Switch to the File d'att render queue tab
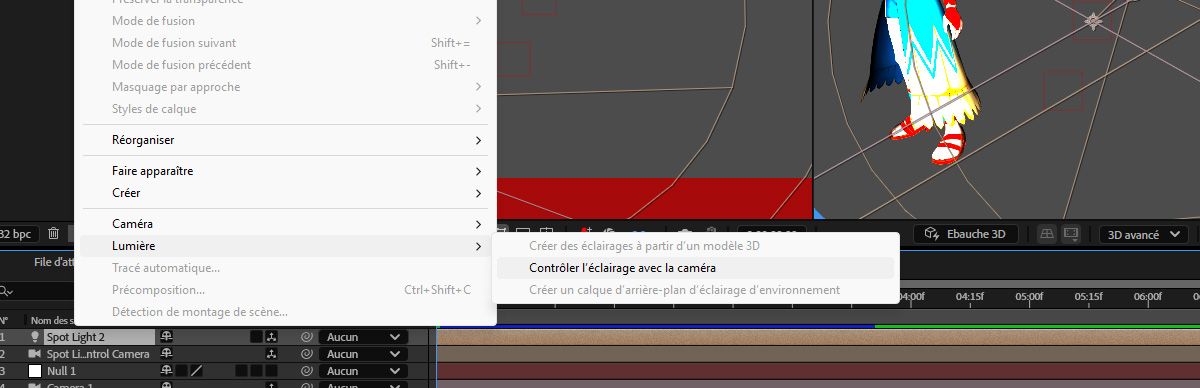 (x=54, y=262)
